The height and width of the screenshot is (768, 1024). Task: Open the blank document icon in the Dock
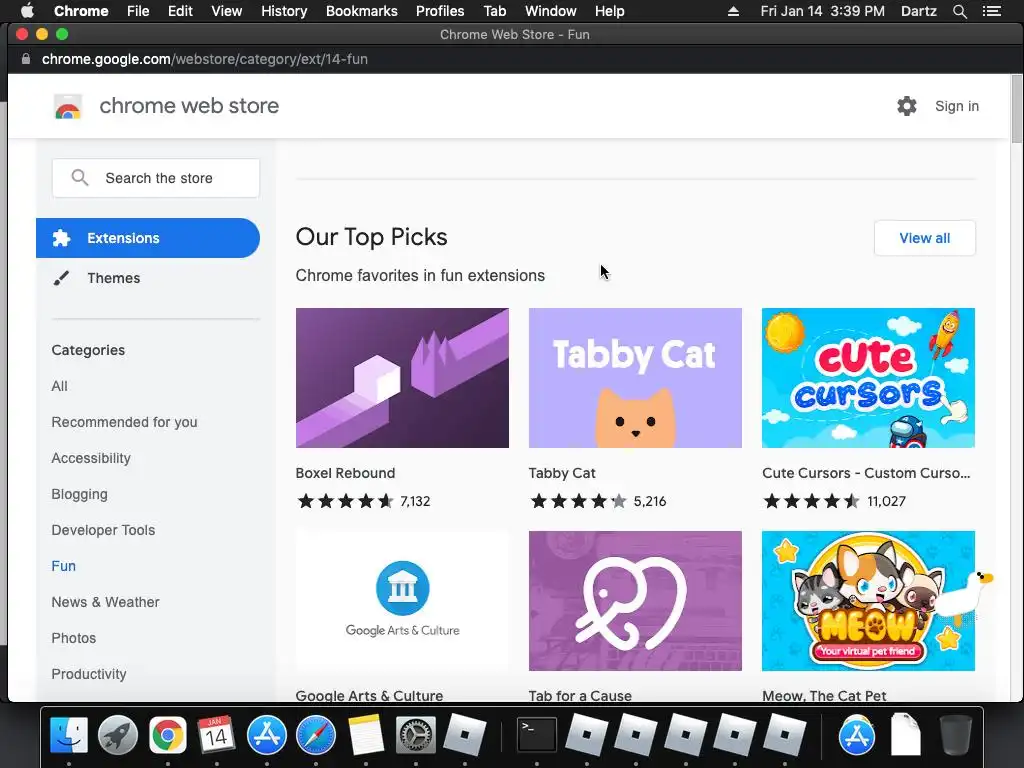pos(906,735)
